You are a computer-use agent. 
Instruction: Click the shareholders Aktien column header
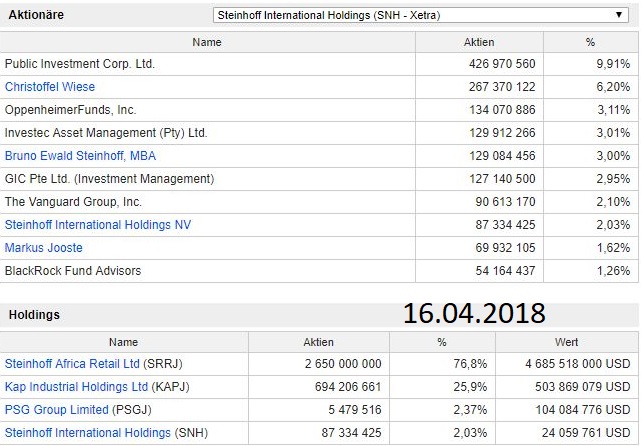480,42
